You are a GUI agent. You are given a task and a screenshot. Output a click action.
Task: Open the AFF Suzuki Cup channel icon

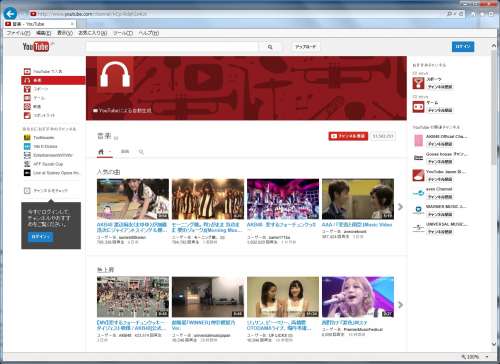coord(27,164)
